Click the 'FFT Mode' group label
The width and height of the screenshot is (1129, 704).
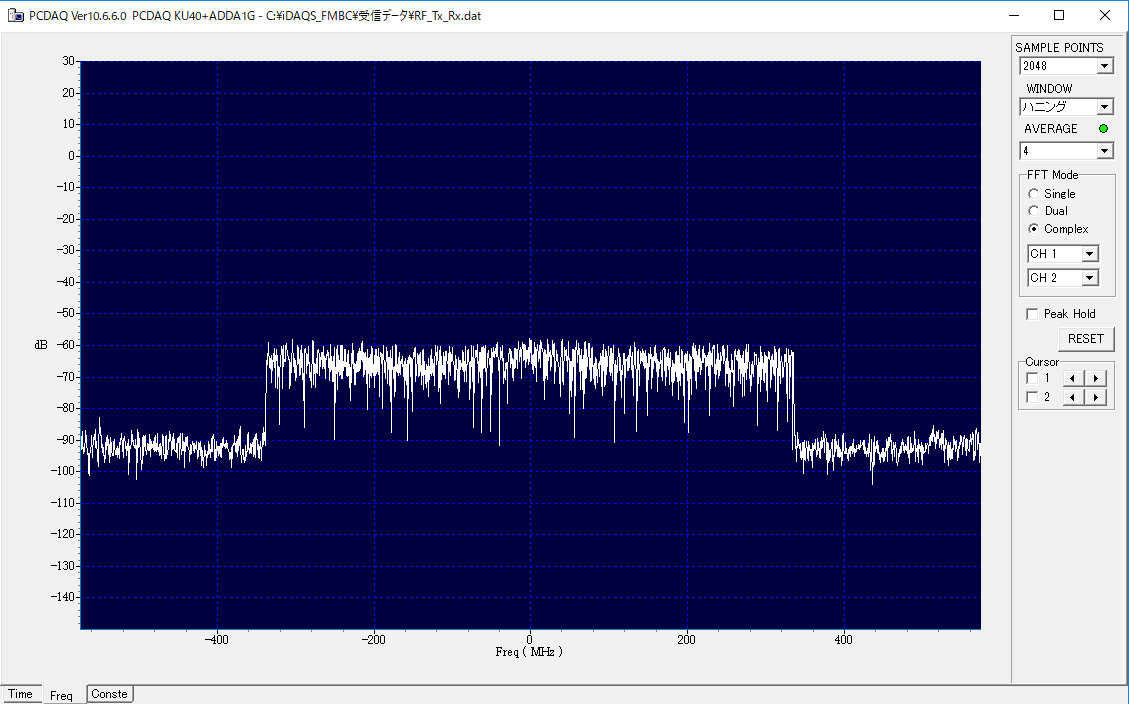pyautogui.click(x=1053, y=175)
